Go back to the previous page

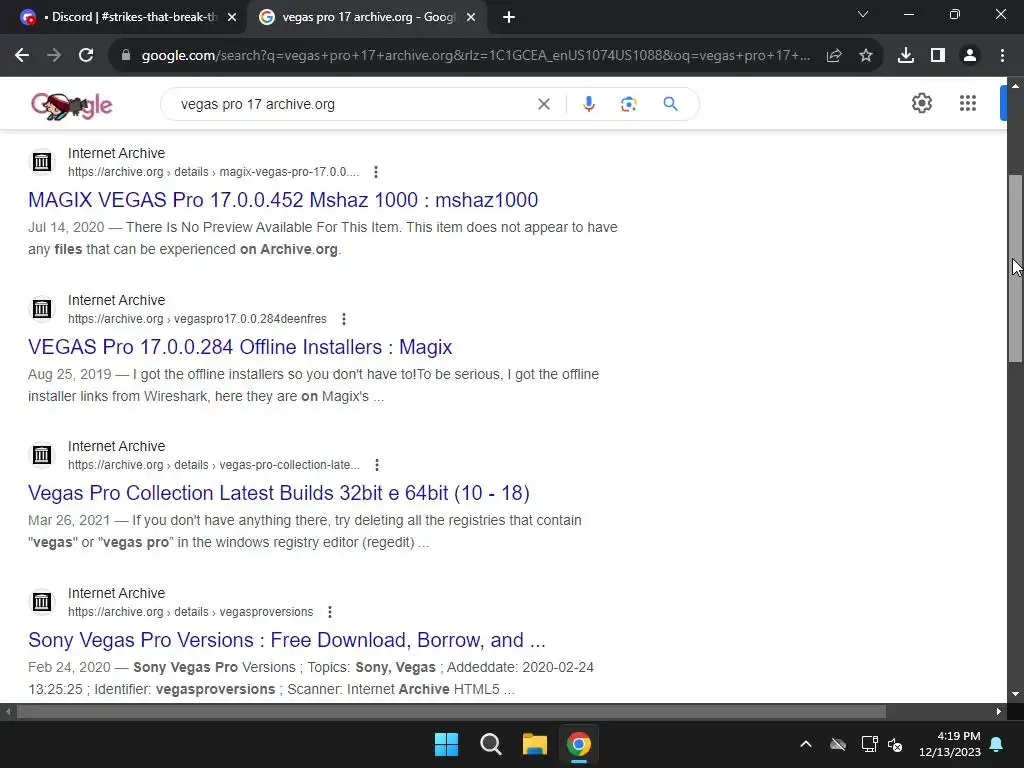tap(22, 56)
